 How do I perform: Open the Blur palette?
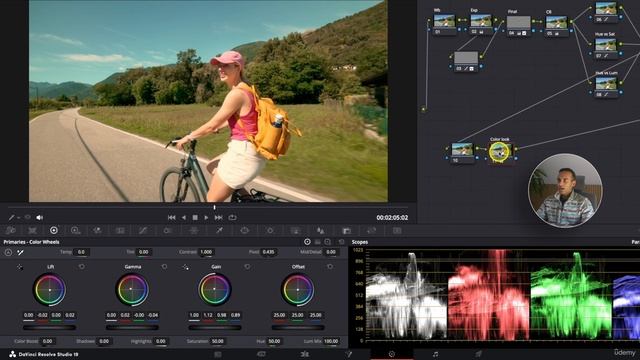(321, 231)
